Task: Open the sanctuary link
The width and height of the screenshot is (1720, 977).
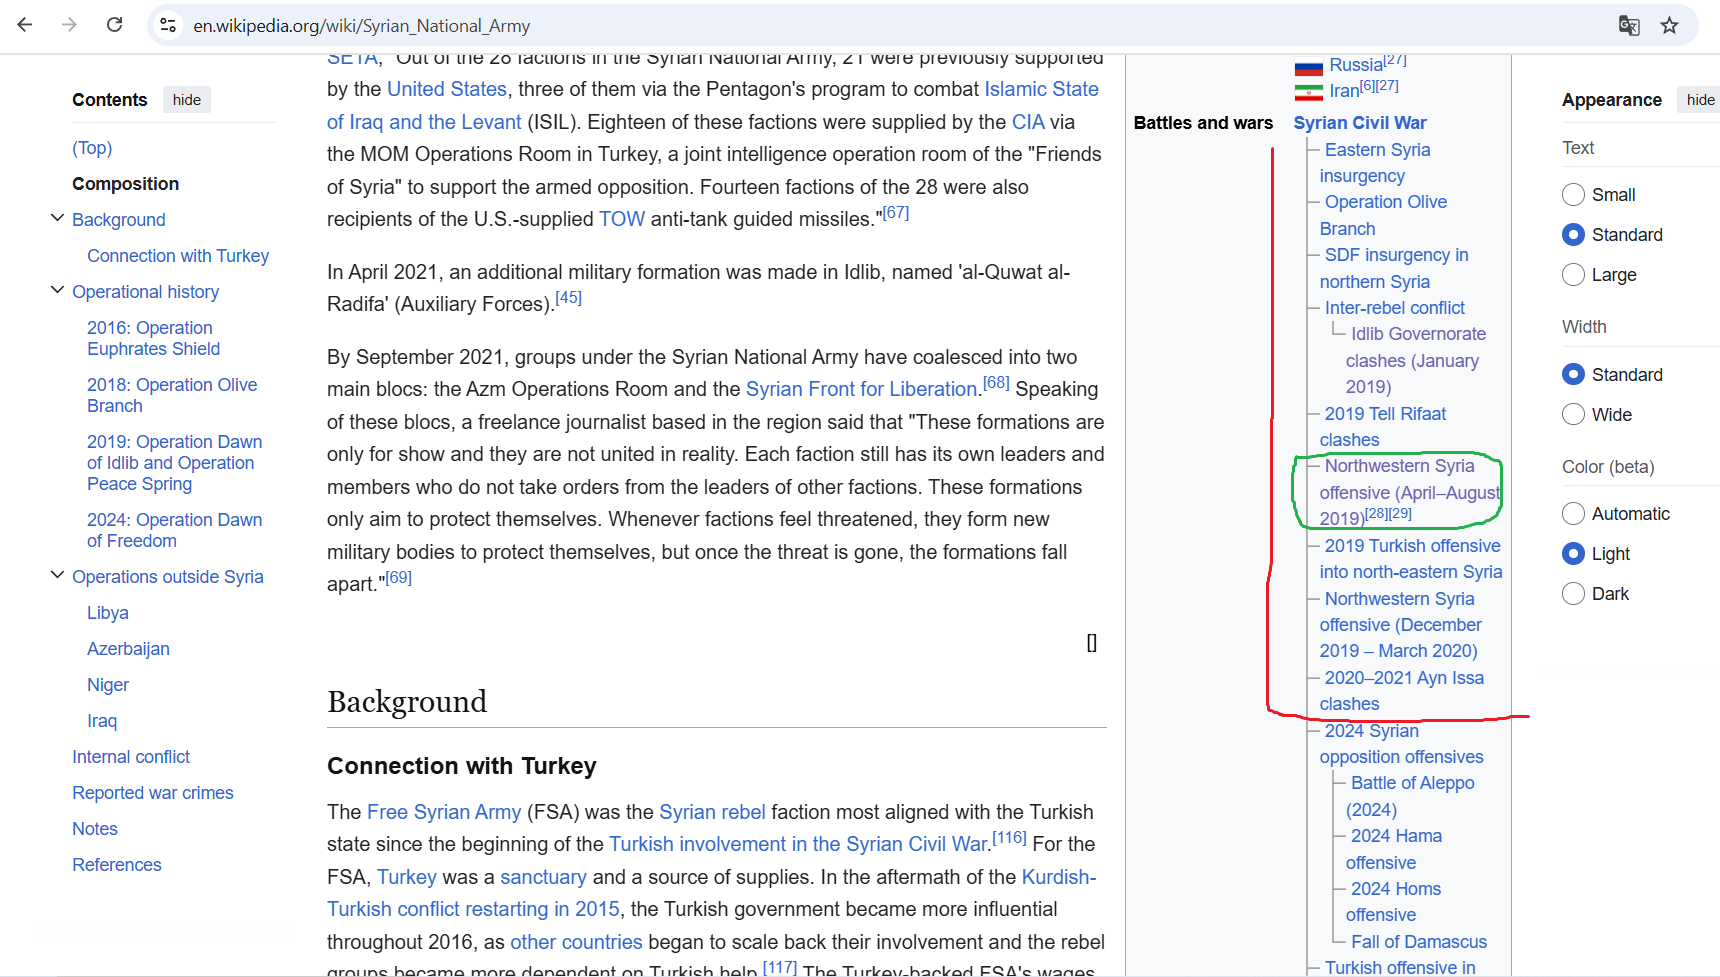Action: pos(543,877)
